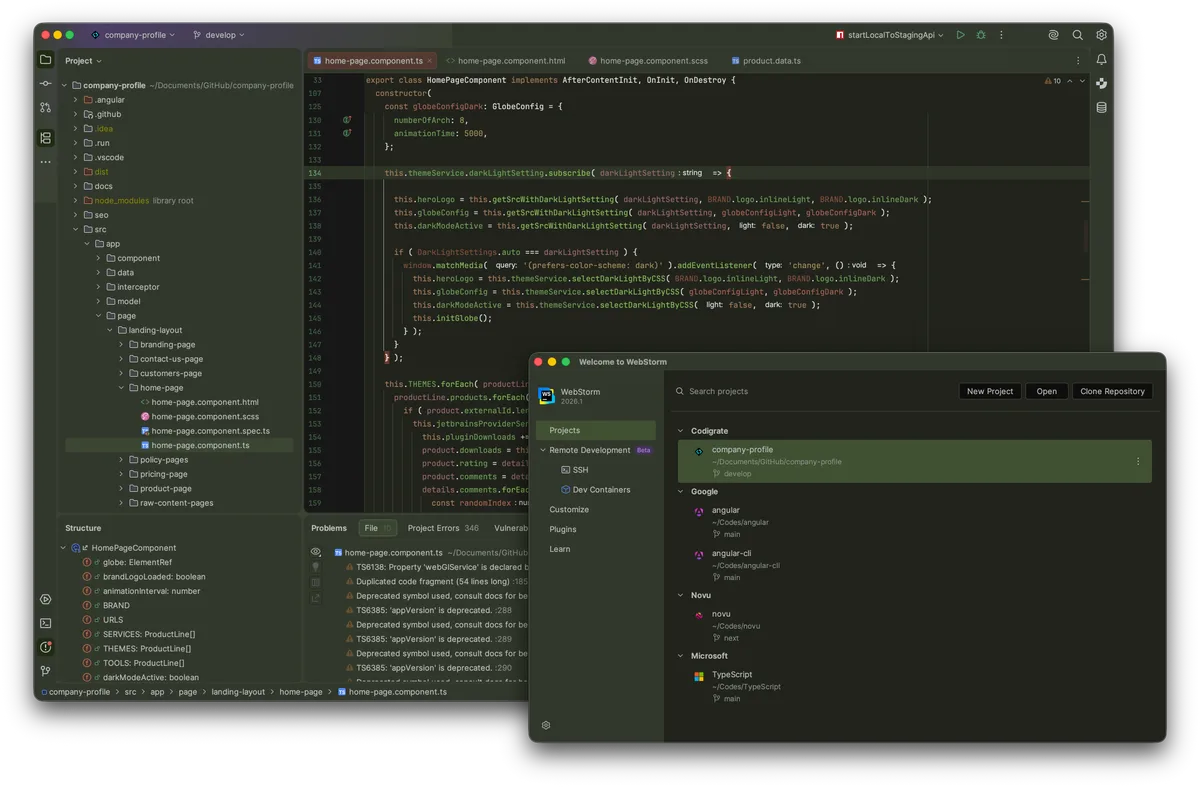This screenshot has width=1200, height=787.
Task: Open the Project tool window folder icon
Action: pos(45,60)
